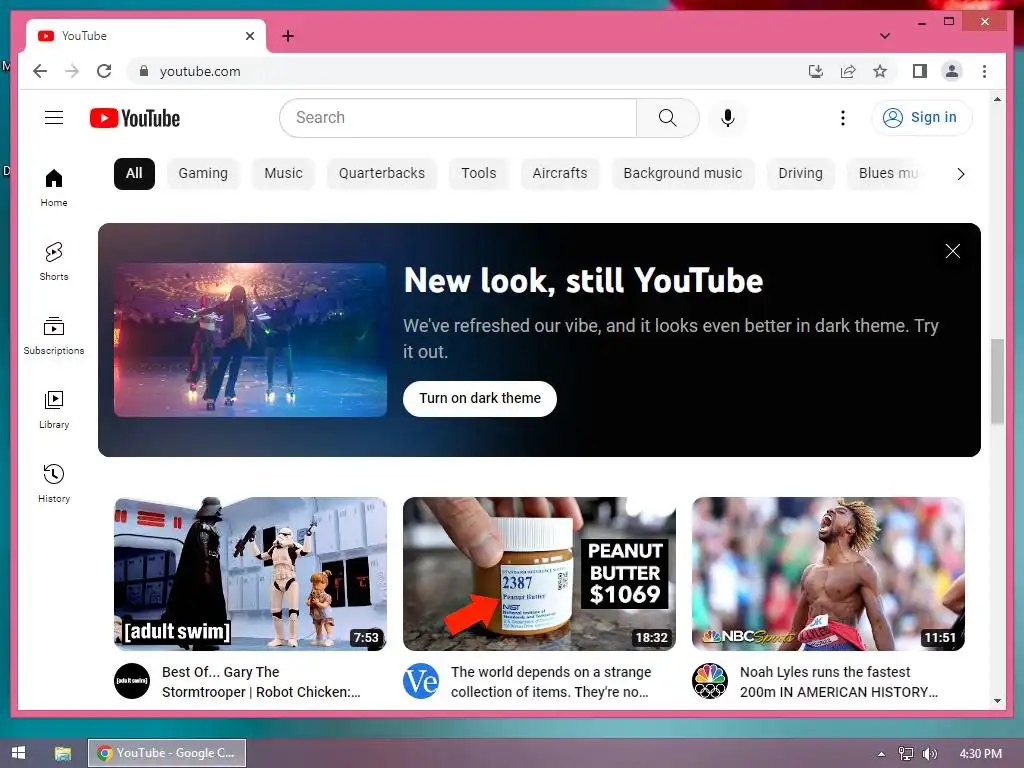The width and height of the screenshot is (1024, 768).
Task: Click the YouTube logo
Action: click(x=135, y=118)
